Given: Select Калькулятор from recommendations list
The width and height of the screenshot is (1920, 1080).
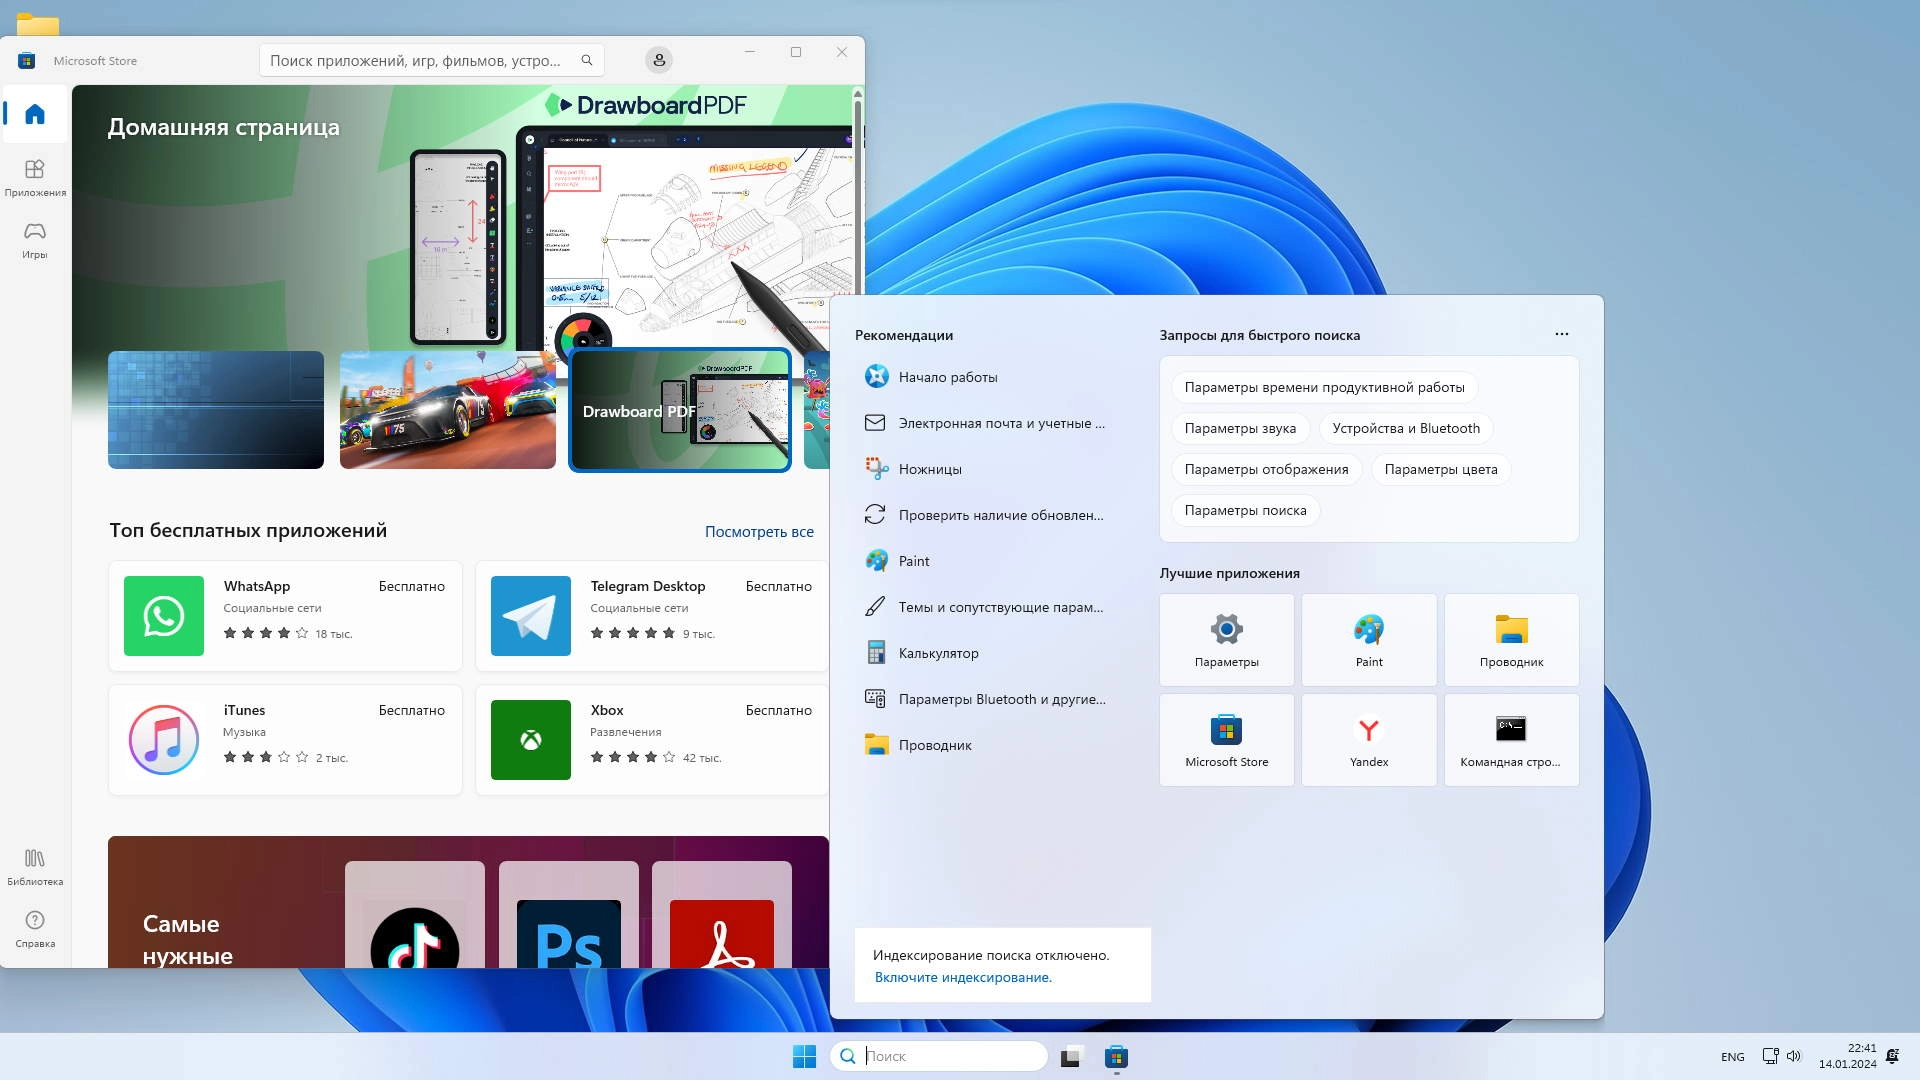Looking at the screenshot, I should [938, 653].
